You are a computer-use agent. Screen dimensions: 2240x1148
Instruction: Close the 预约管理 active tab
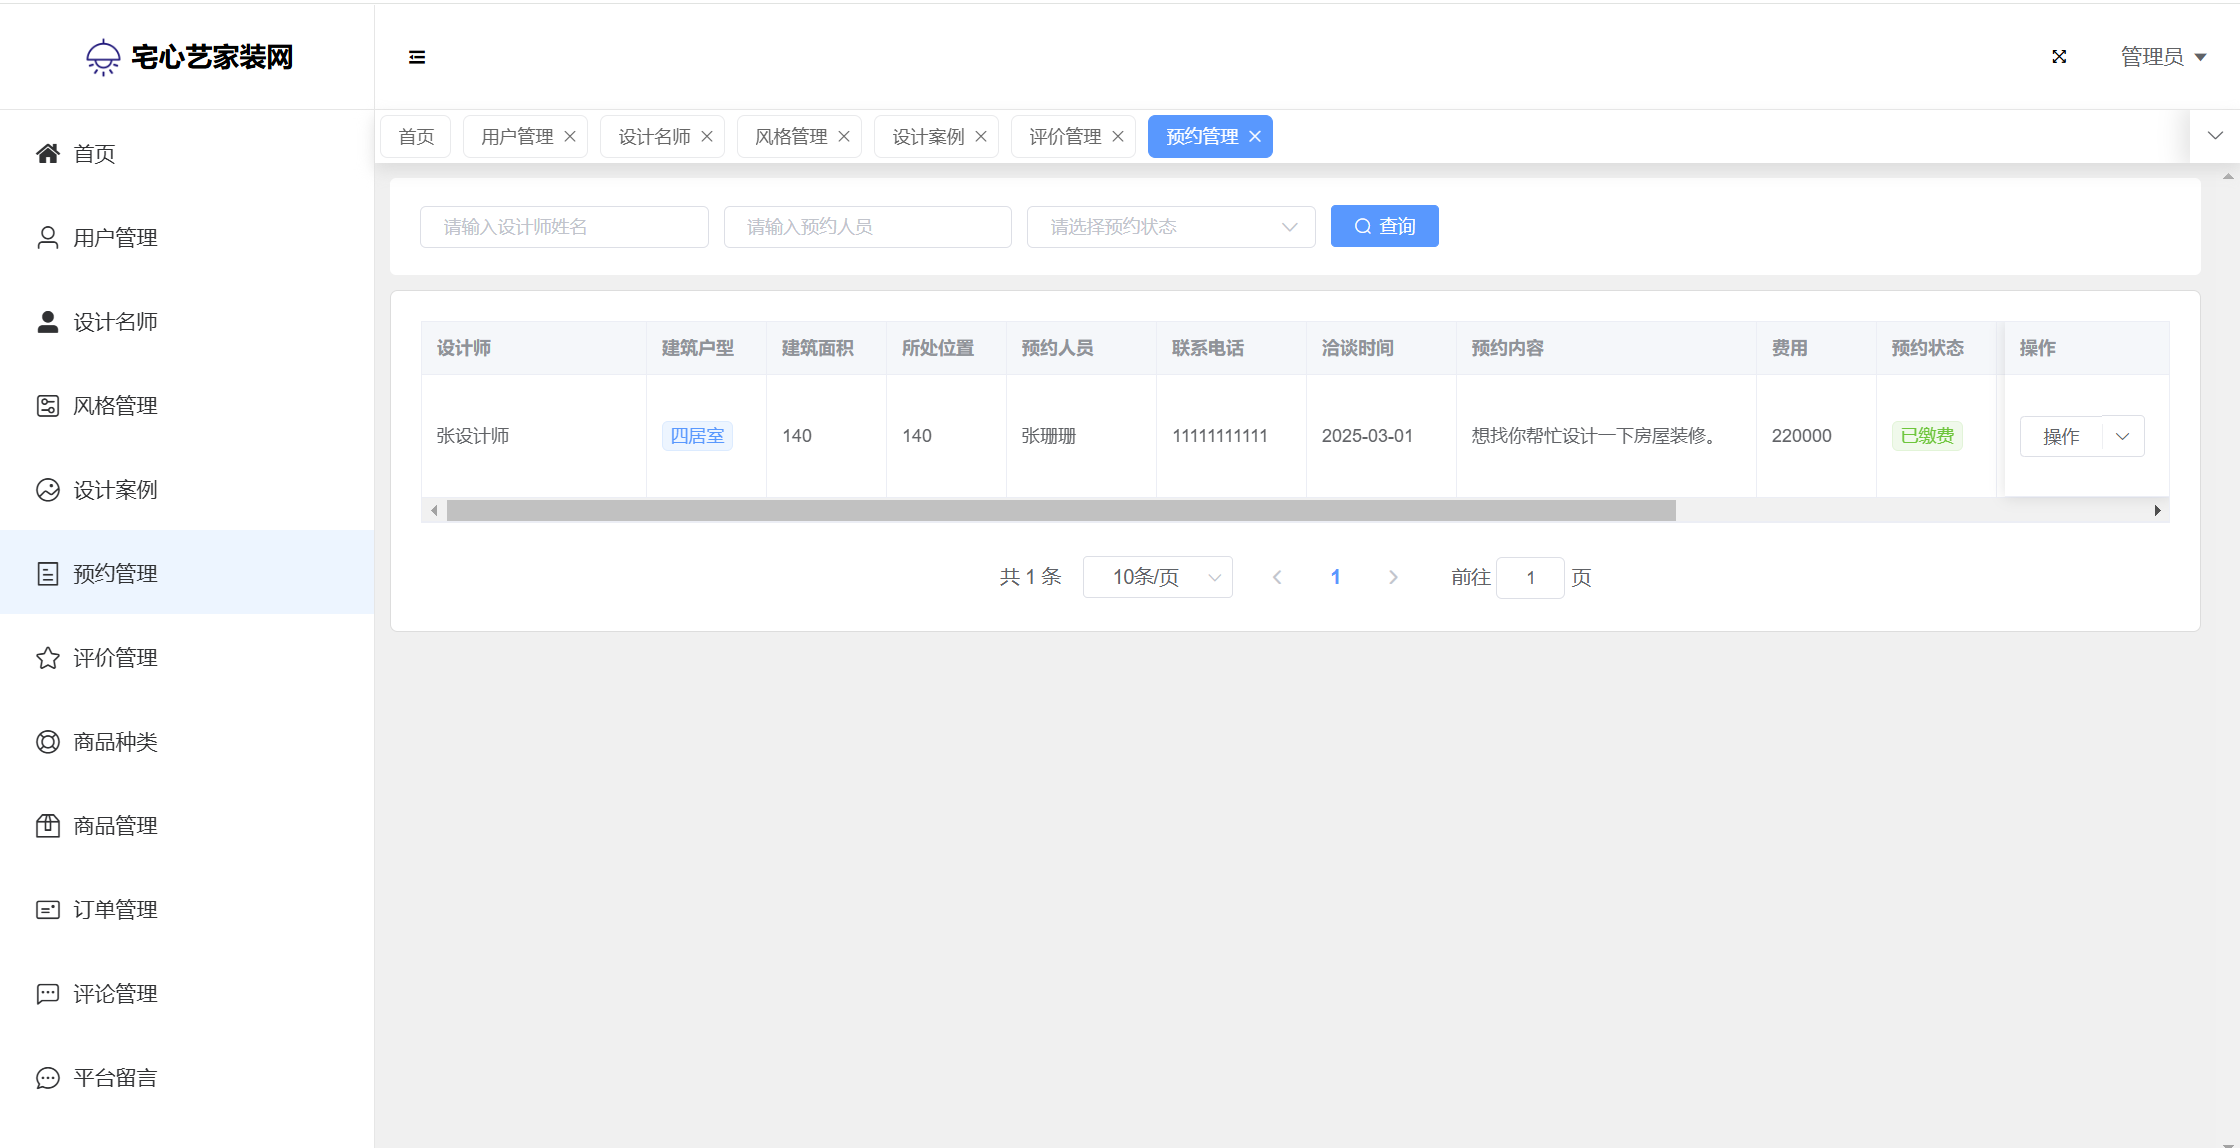1255,136
